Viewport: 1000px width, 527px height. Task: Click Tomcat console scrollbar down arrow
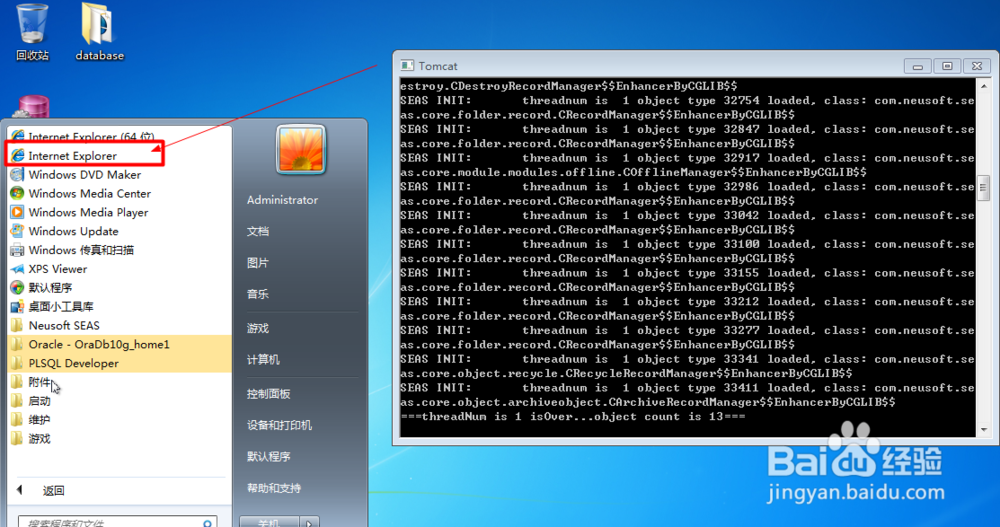[x=983, y=430]
